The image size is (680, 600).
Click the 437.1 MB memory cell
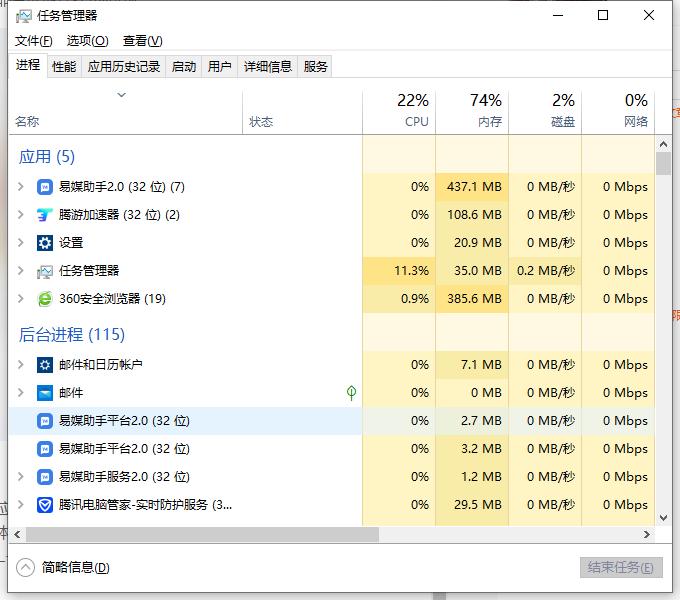click(x=472, y=187)
